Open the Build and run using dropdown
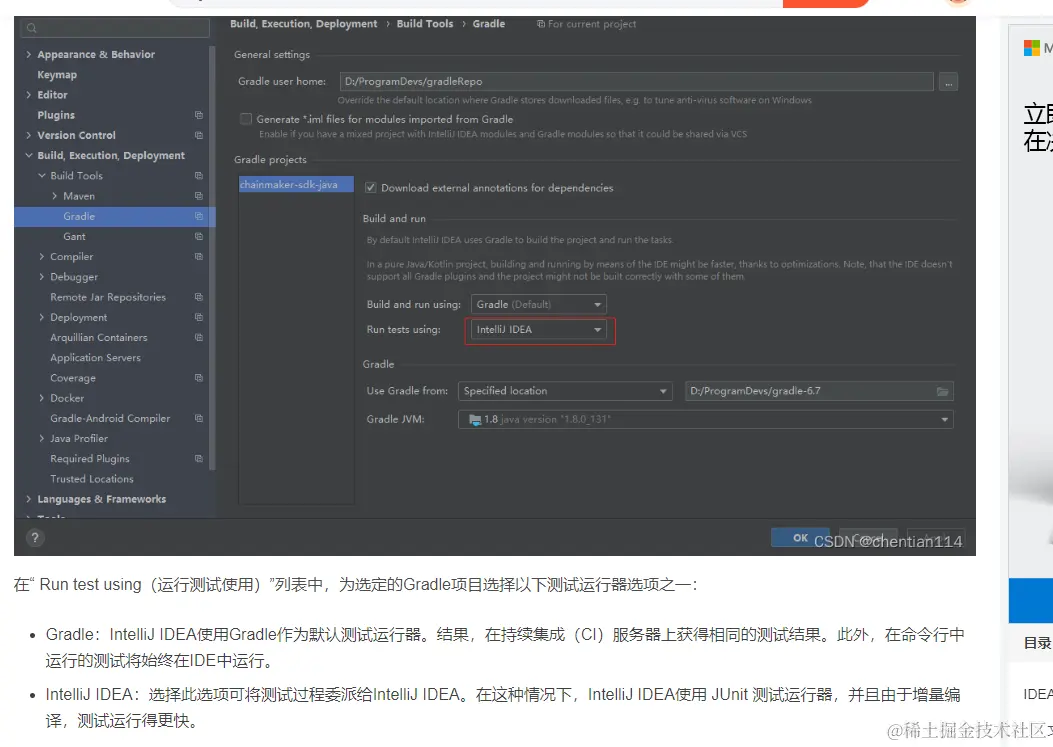 539,304
